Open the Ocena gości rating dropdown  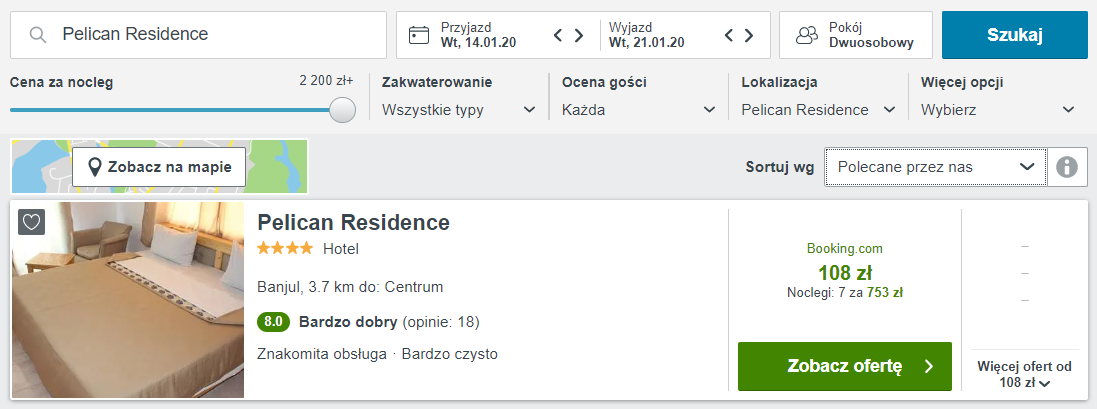click(x=639, y=110)
